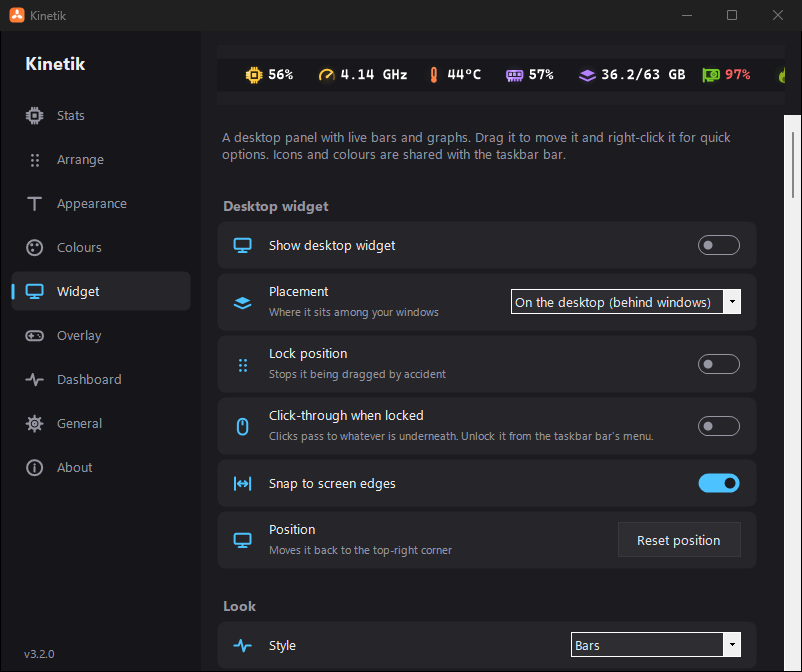
Task: Click the Appearance text T icon
Action: [34, 204]
